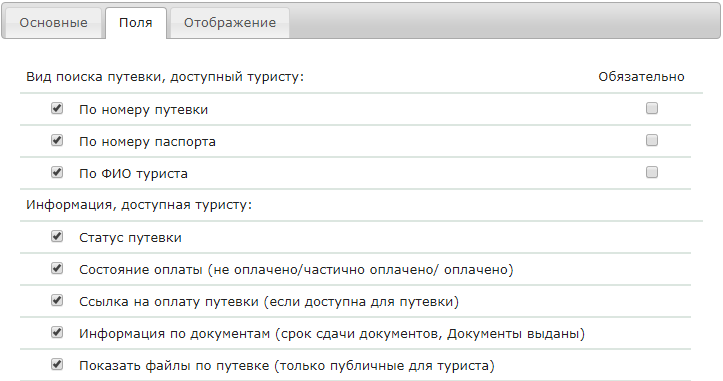Toggle the Состояние оплаты checkbox
The height and width of the screenshot is (381, 723).
[57, 268]
